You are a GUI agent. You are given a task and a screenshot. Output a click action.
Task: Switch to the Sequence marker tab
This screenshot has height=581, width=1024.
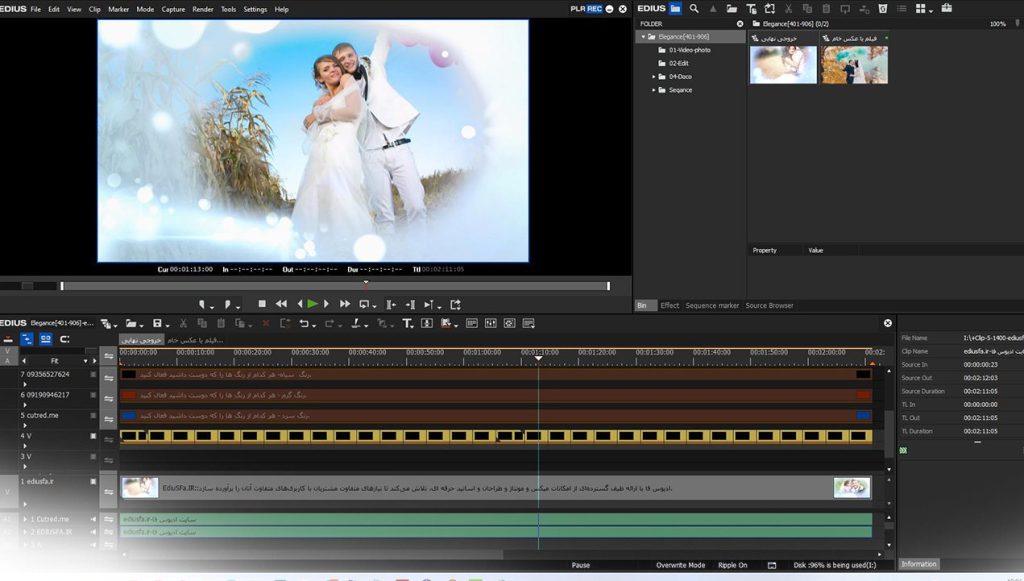[x=712, y=305]
